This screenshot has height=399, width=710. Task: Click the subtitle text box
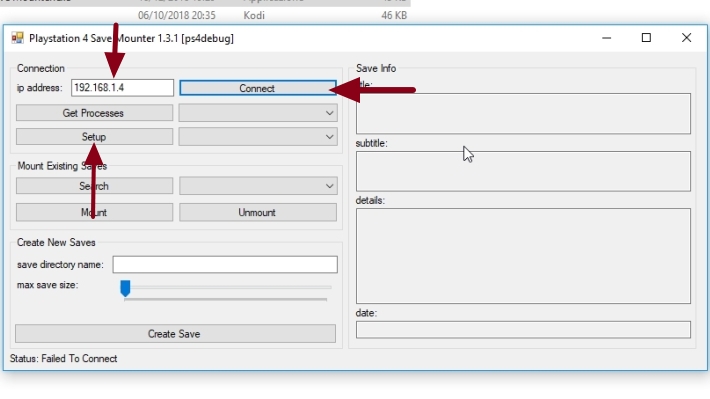(x=523, y=171)
